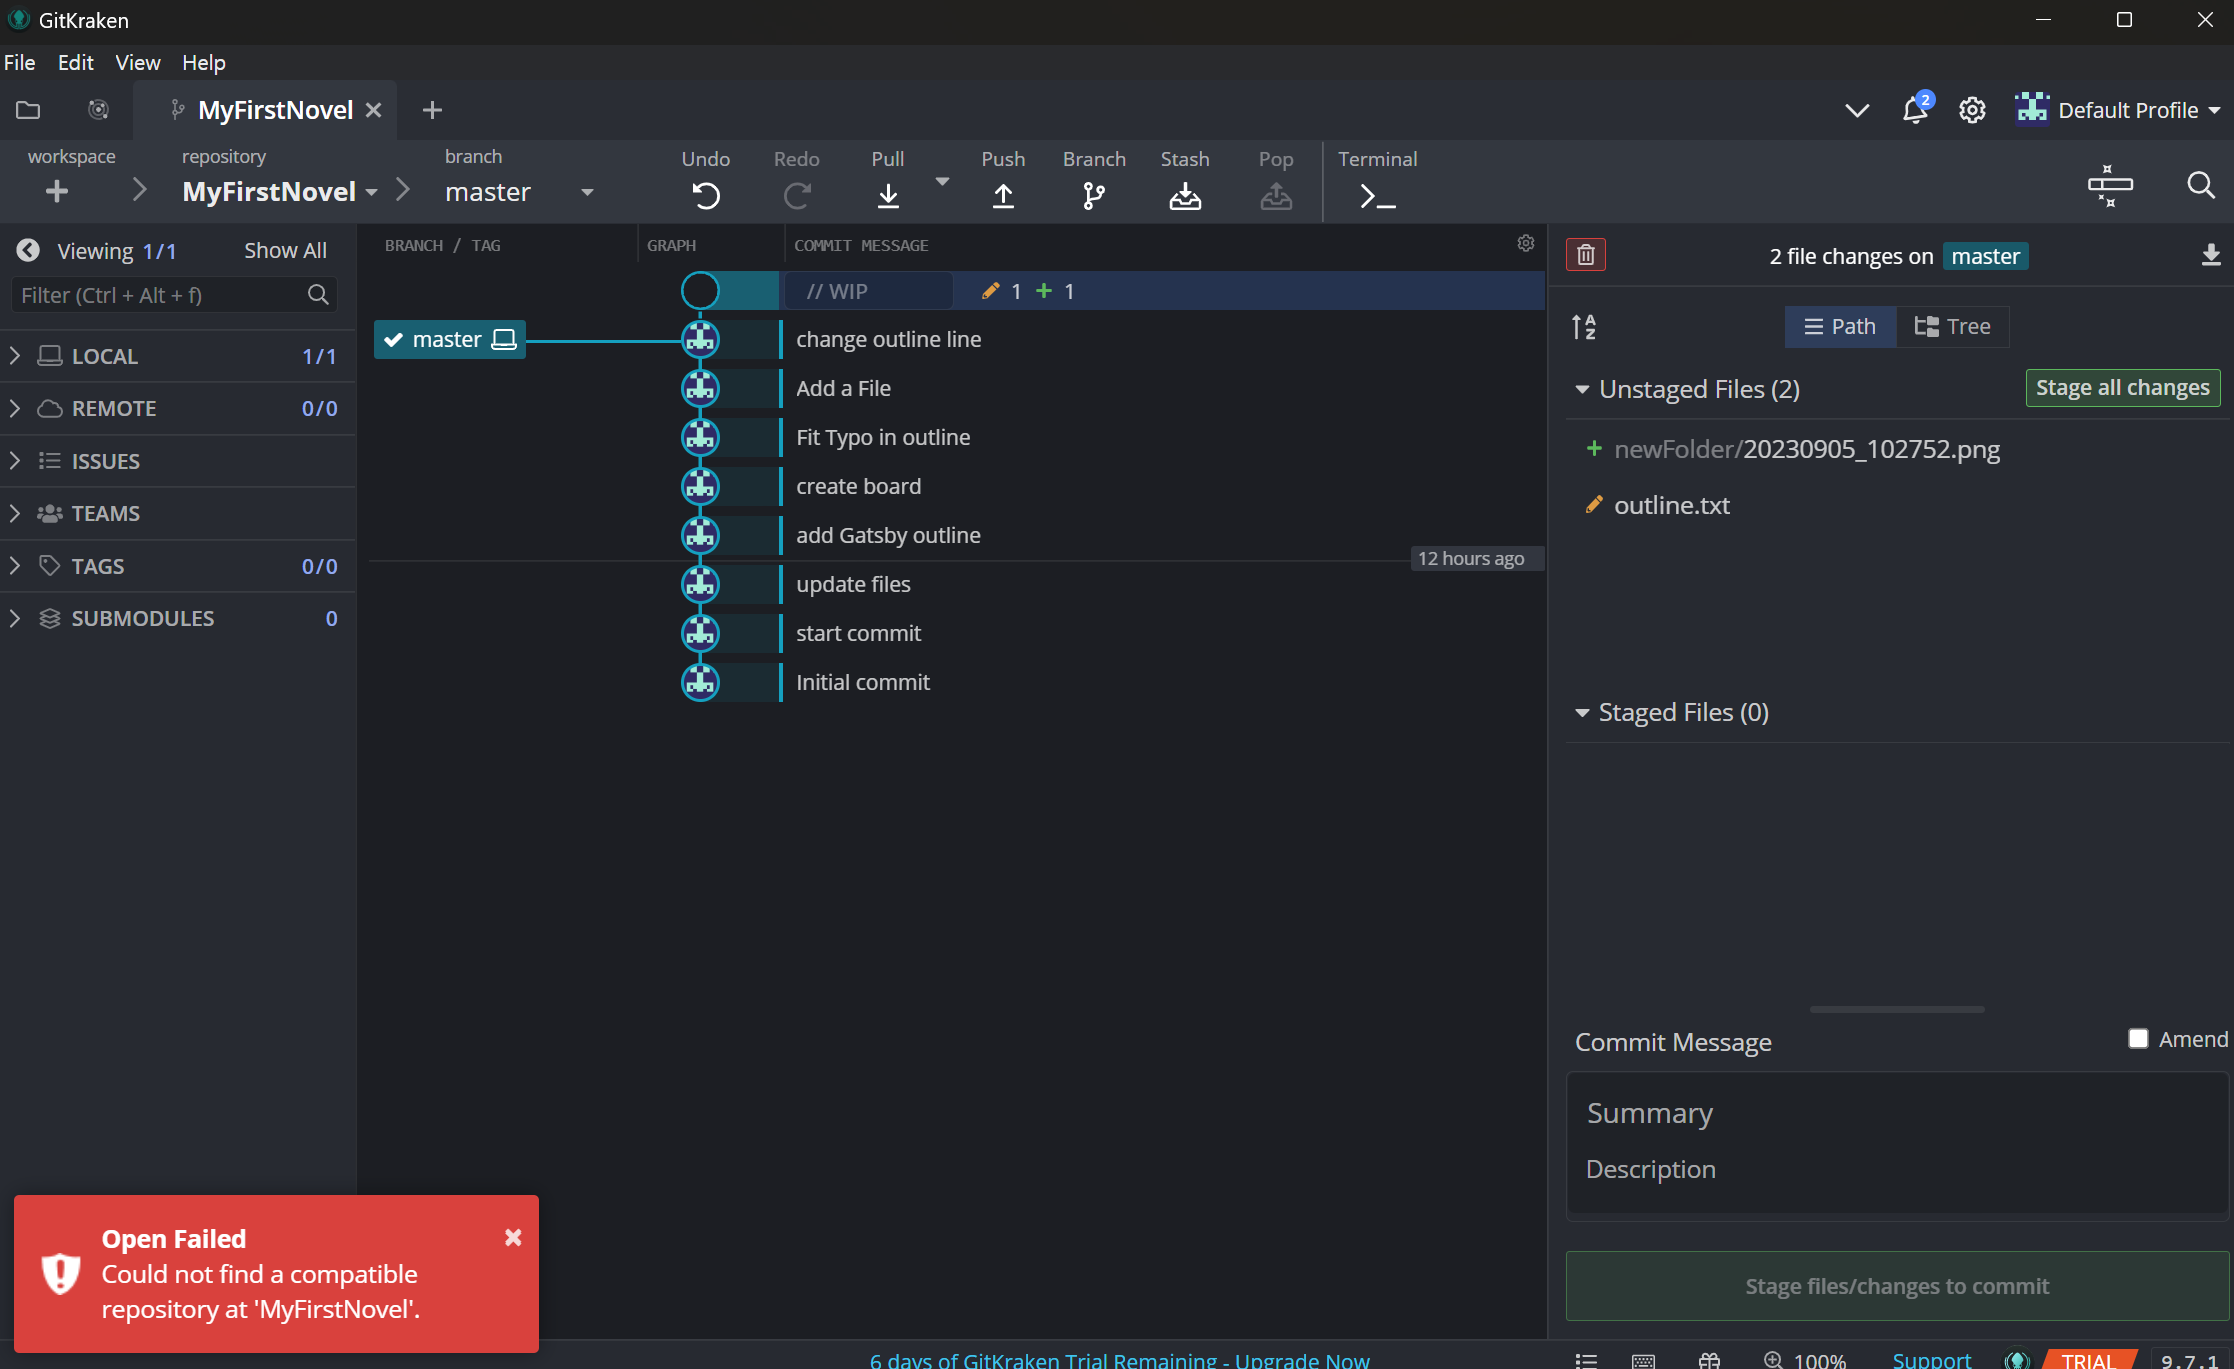Open the Edit menu
This screenshot has height=1369, width=2234.
(75, 62)
